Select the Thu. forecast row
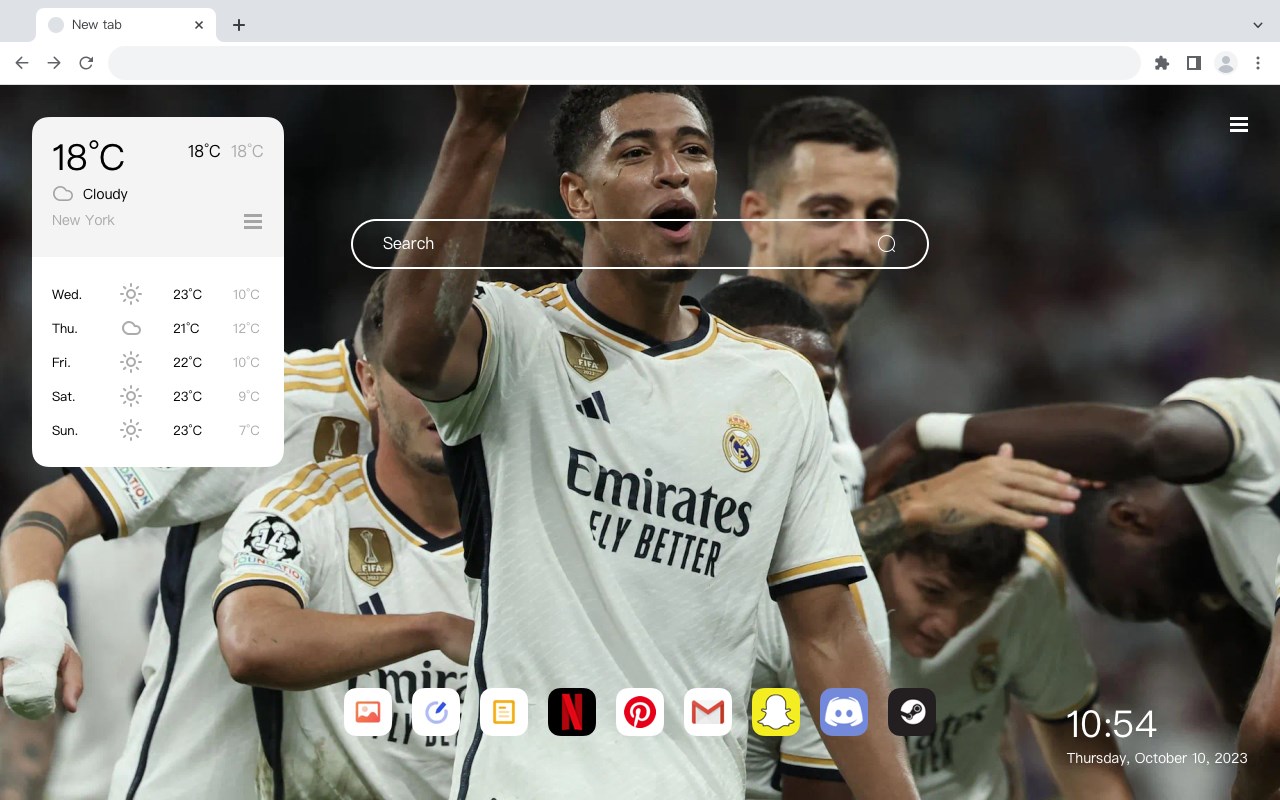 click(158, 328)
